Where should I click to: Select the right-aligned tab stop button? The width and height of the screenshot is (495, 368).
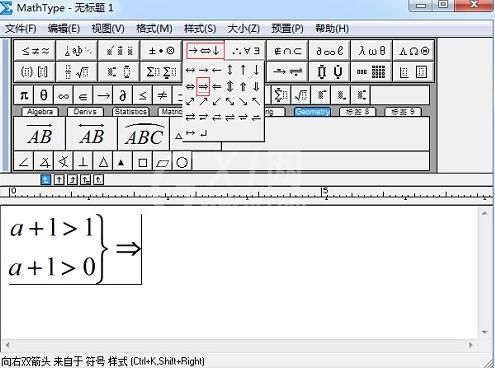pos(72,180)
